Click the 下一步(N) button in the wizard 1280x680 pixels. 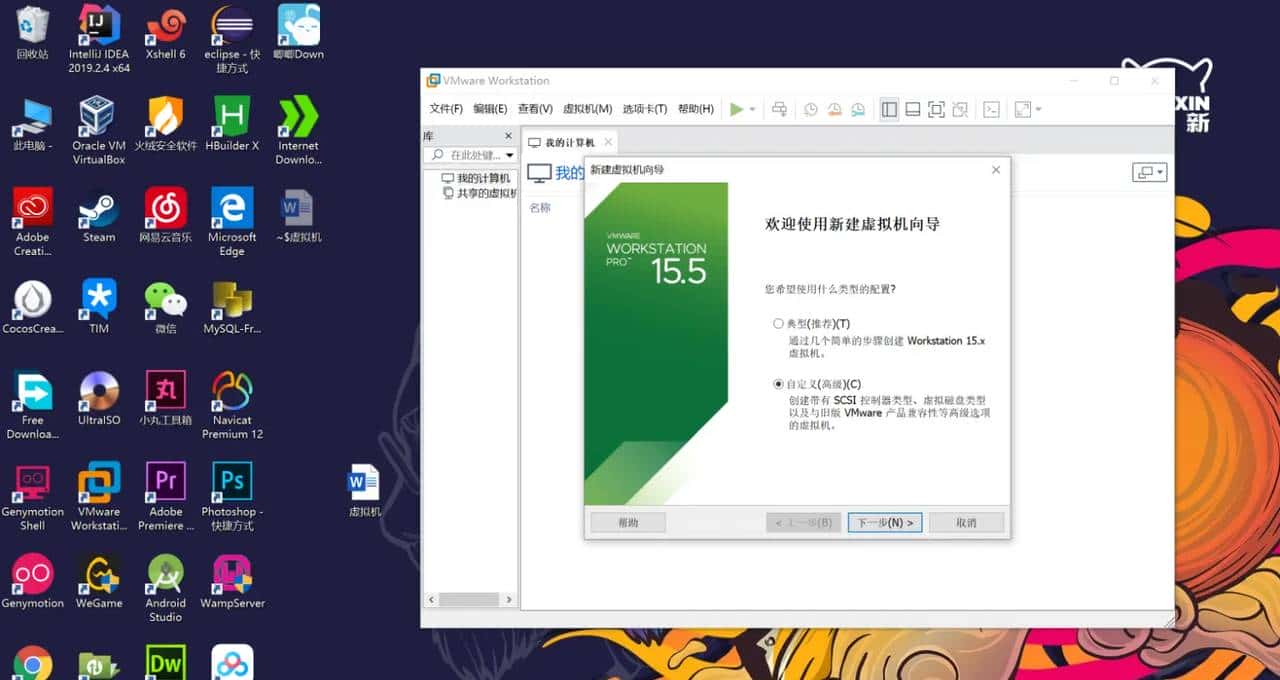pyautogui.click(x=884, y=522)
